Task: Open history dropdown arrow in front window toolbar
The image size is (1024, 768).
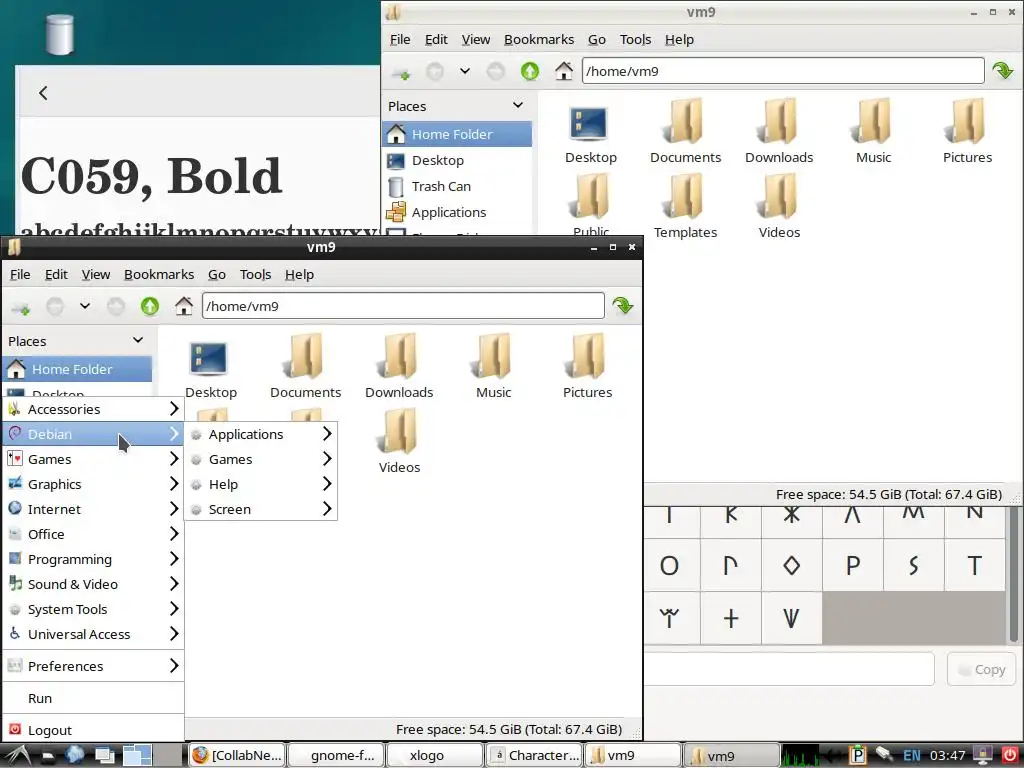Action: click(x=85, y=305)
